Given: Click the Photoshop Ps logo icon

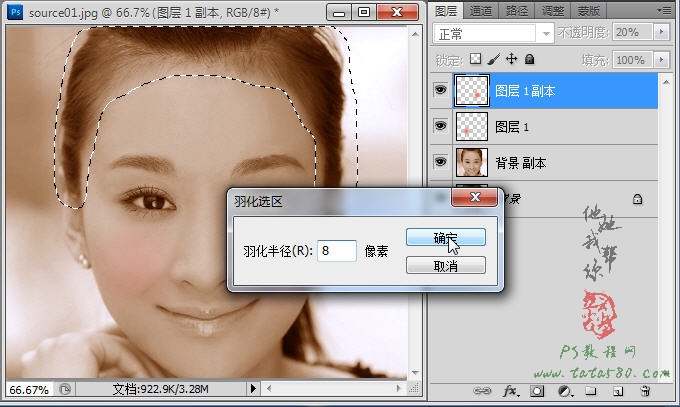Looking at the screenshot, I should pyautogui.click(x=16, y=12).
